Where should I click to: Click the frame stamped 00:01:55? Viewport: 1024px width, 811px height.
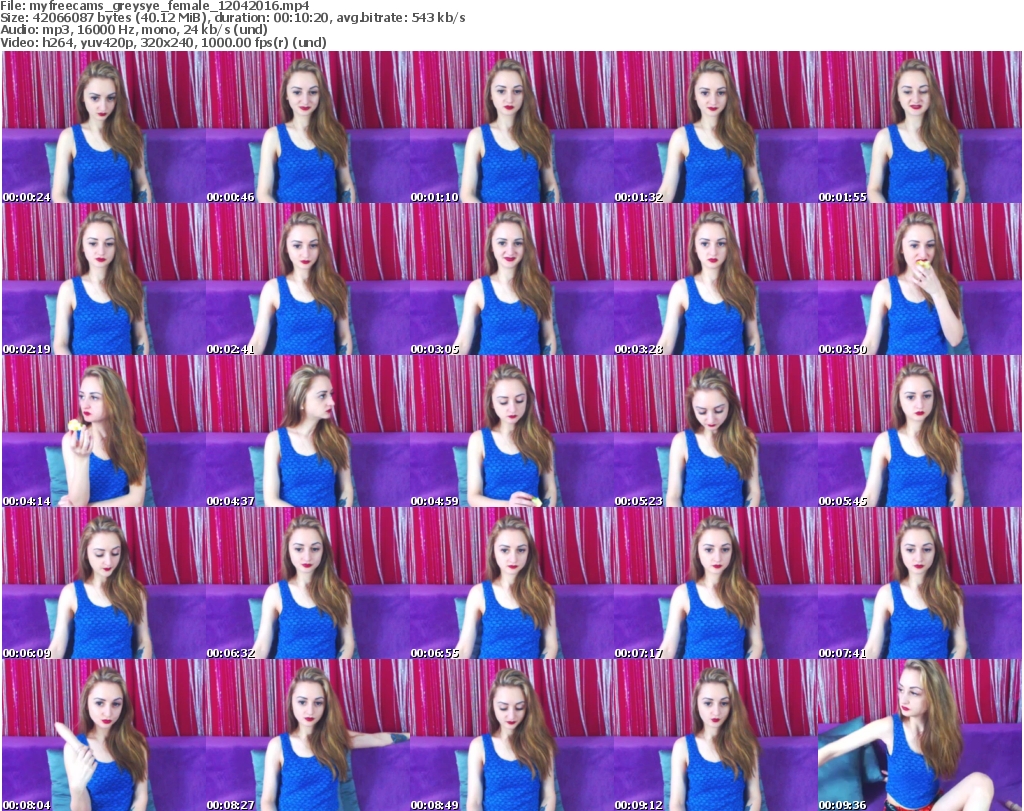click(919, 127)
